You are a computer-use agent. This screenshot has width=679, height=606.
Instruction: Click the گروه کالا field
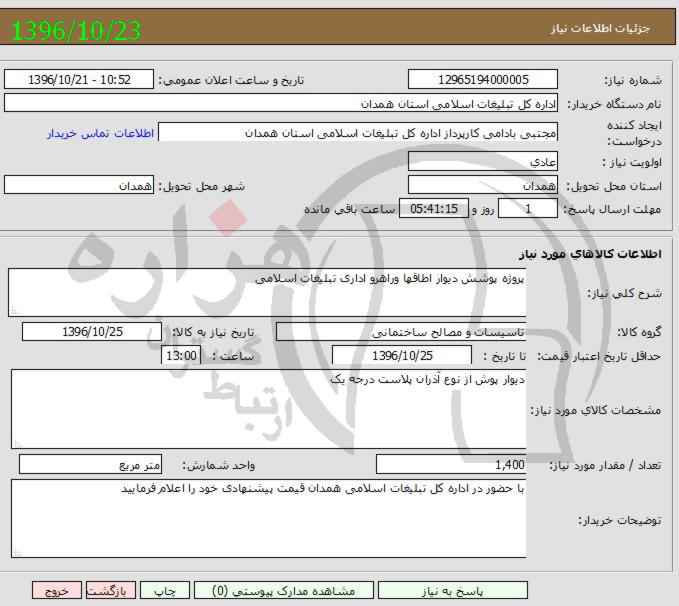401,332
